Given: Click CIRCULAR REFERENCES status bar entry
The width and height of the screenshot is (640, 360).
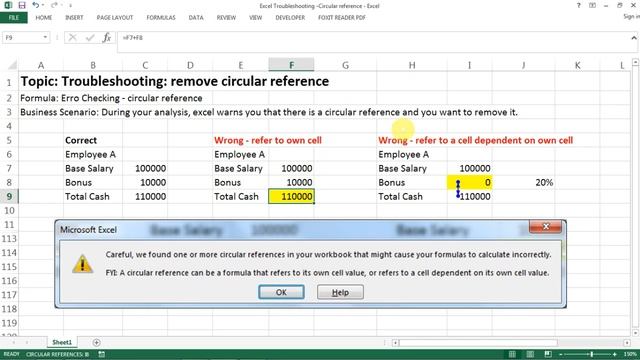Looking at the screenshot, I should point(57,354).
